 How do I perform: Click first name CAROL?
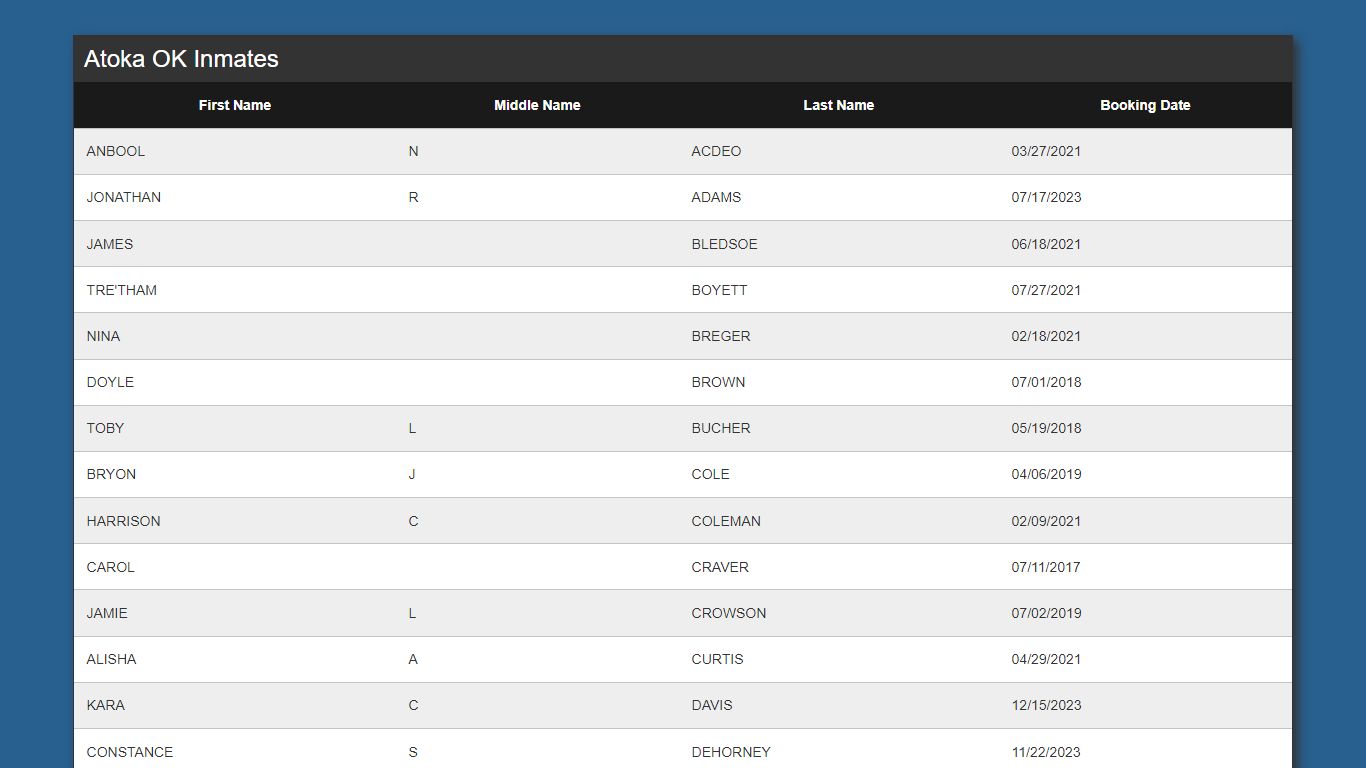(110, 567)
